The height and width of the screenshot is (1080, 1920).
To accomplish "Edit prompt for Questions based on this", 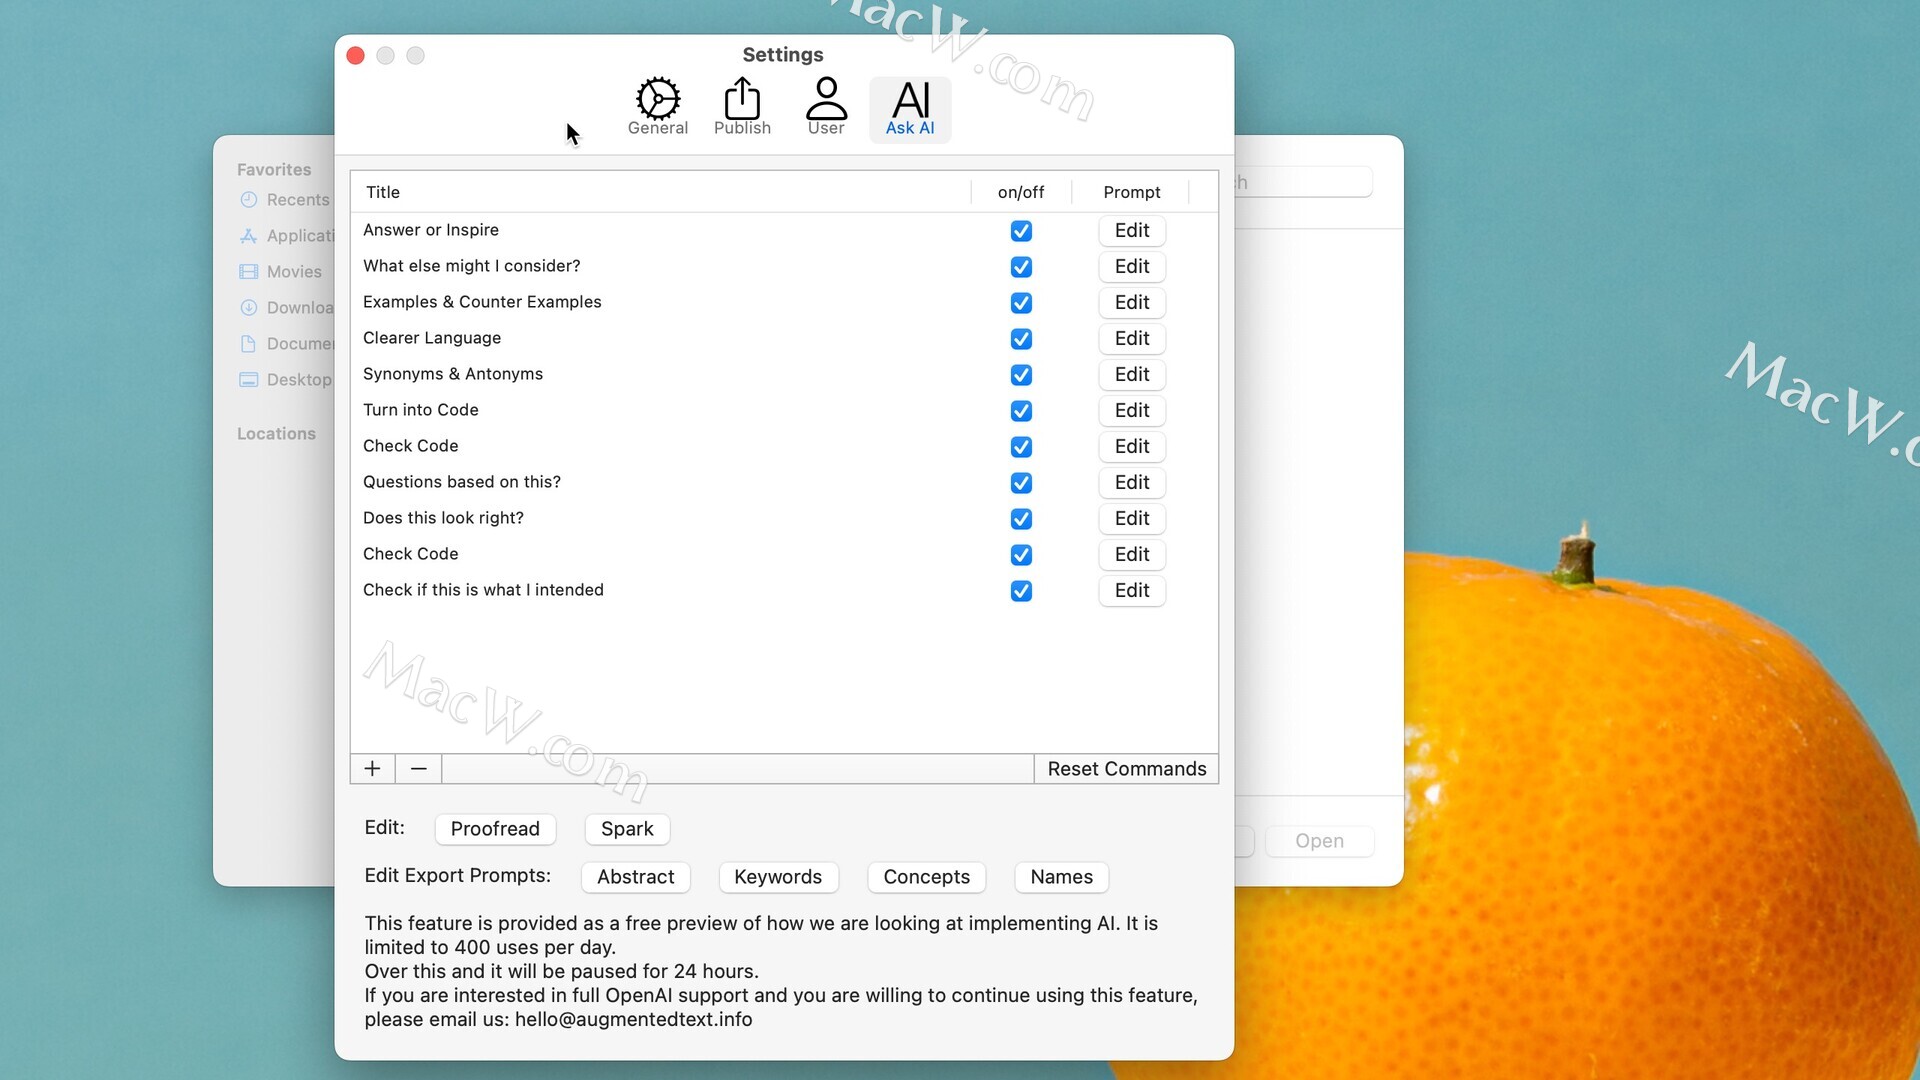I will [1132, 483].
